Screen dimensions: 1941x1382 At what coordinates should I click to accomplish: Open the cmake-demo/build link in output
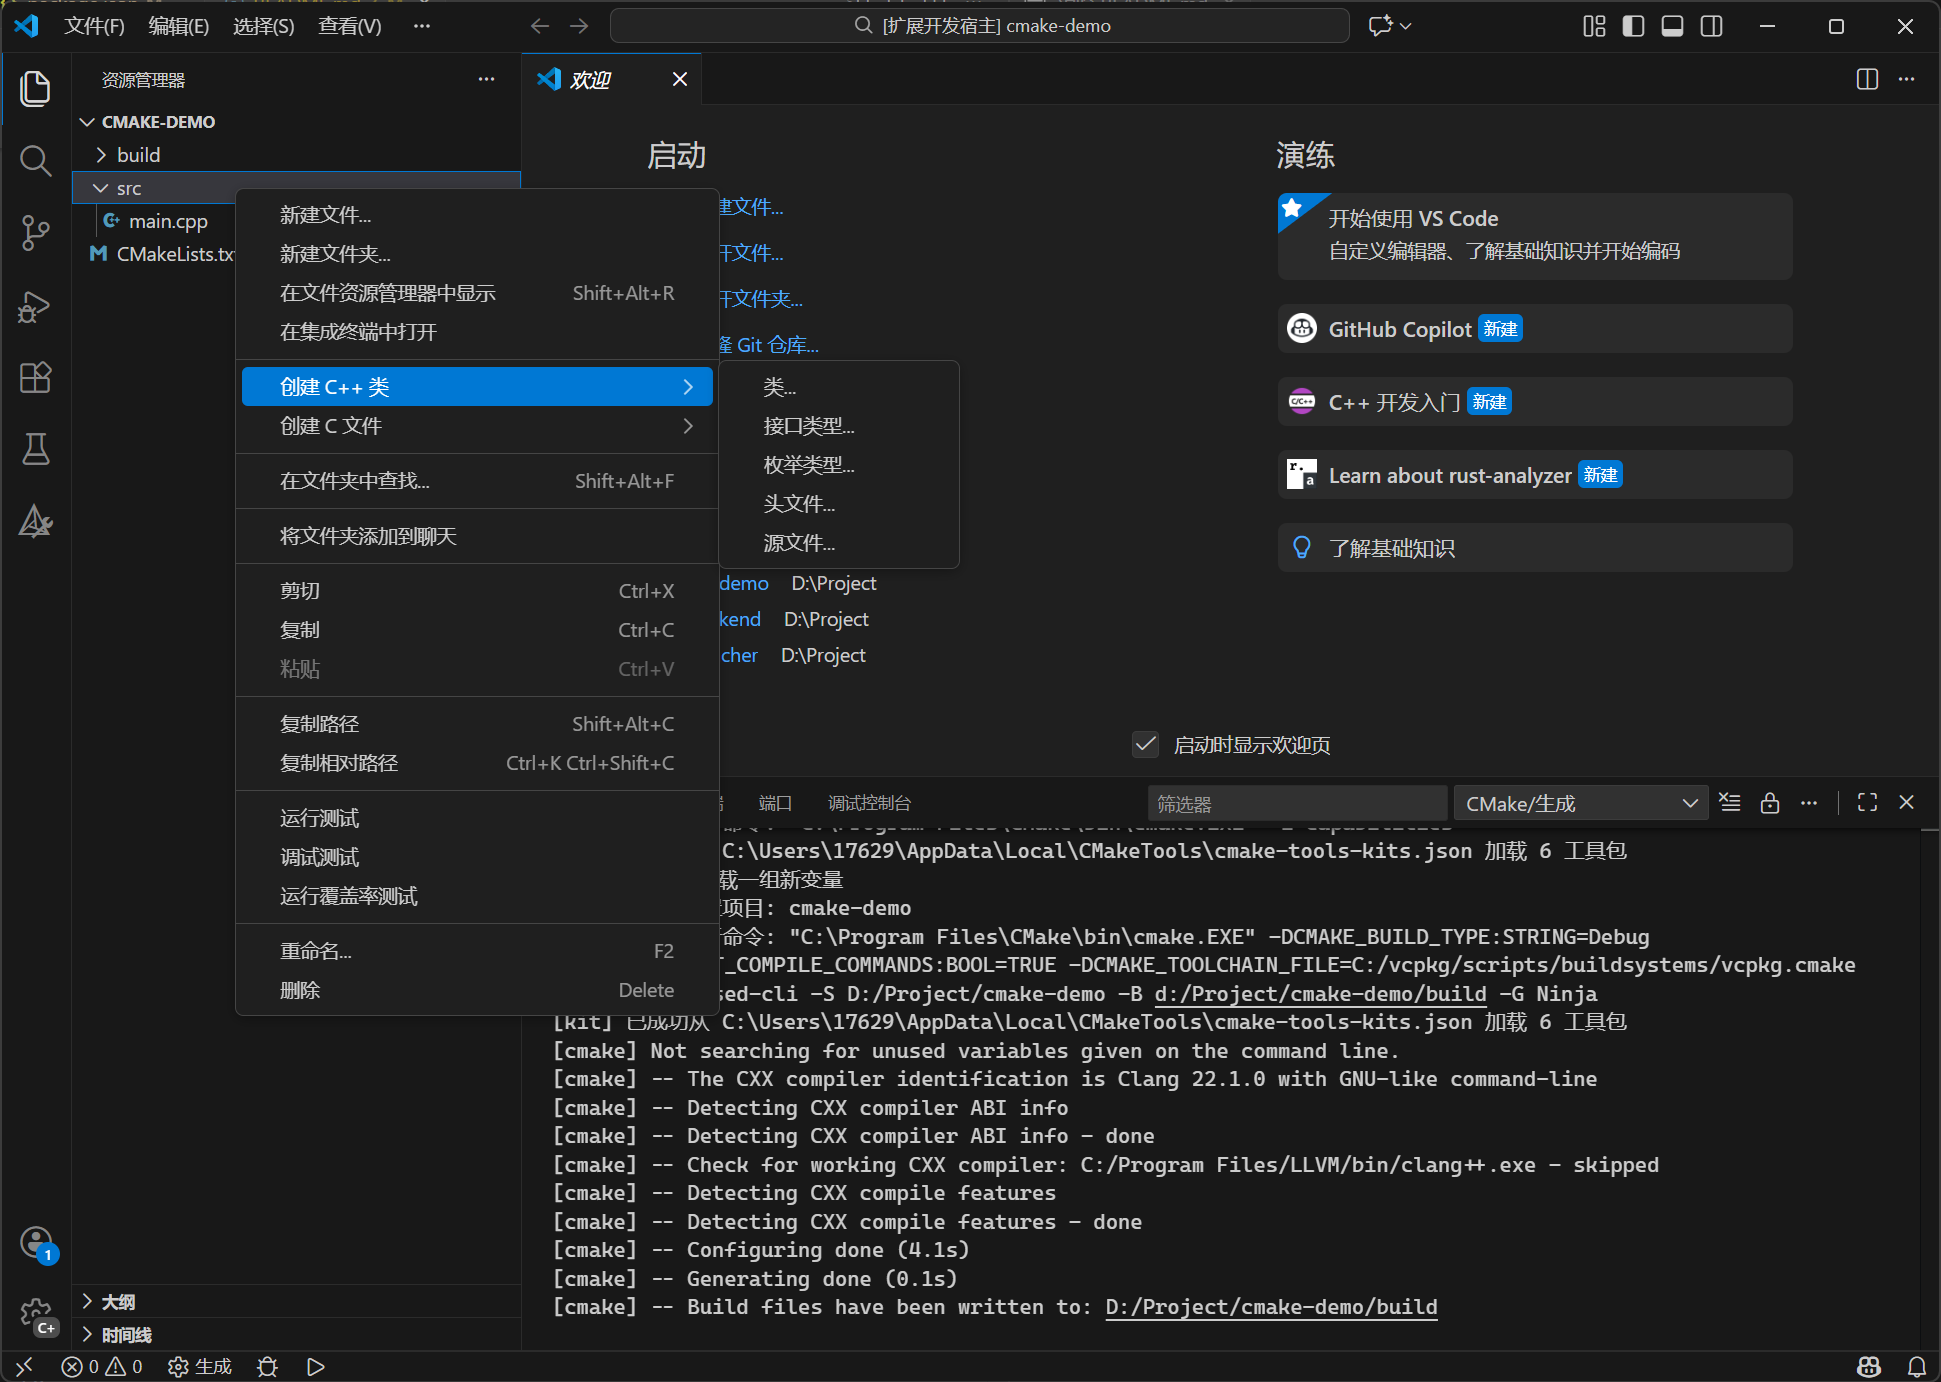coord(1271,1307)
